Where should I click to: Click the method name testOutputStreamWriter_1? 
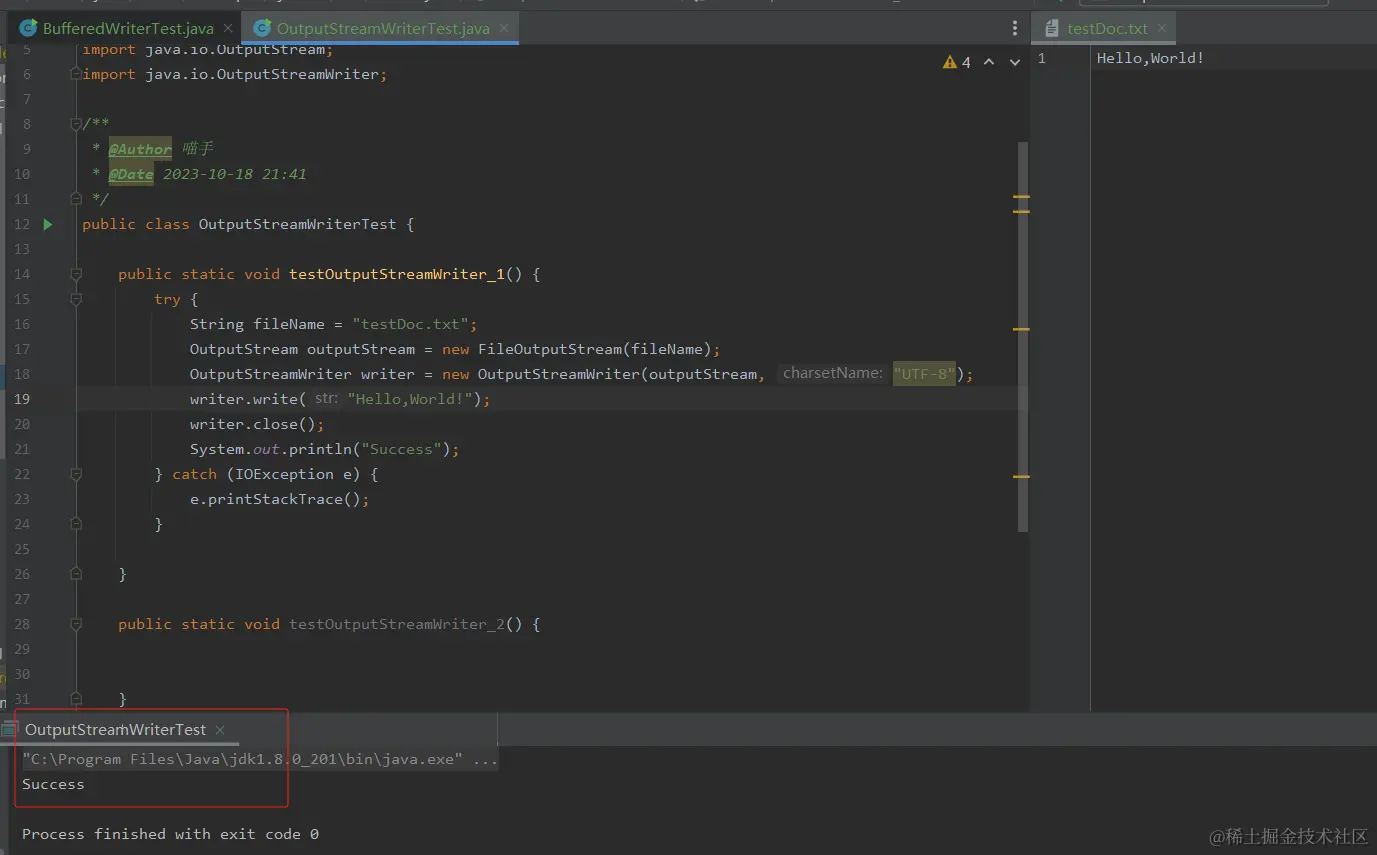coord(397,274)
